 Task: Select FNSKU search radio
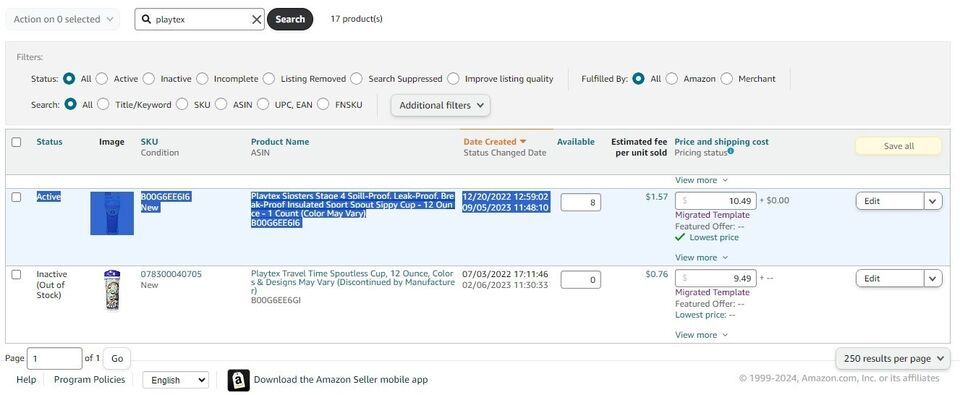click(x=323, y=104)
